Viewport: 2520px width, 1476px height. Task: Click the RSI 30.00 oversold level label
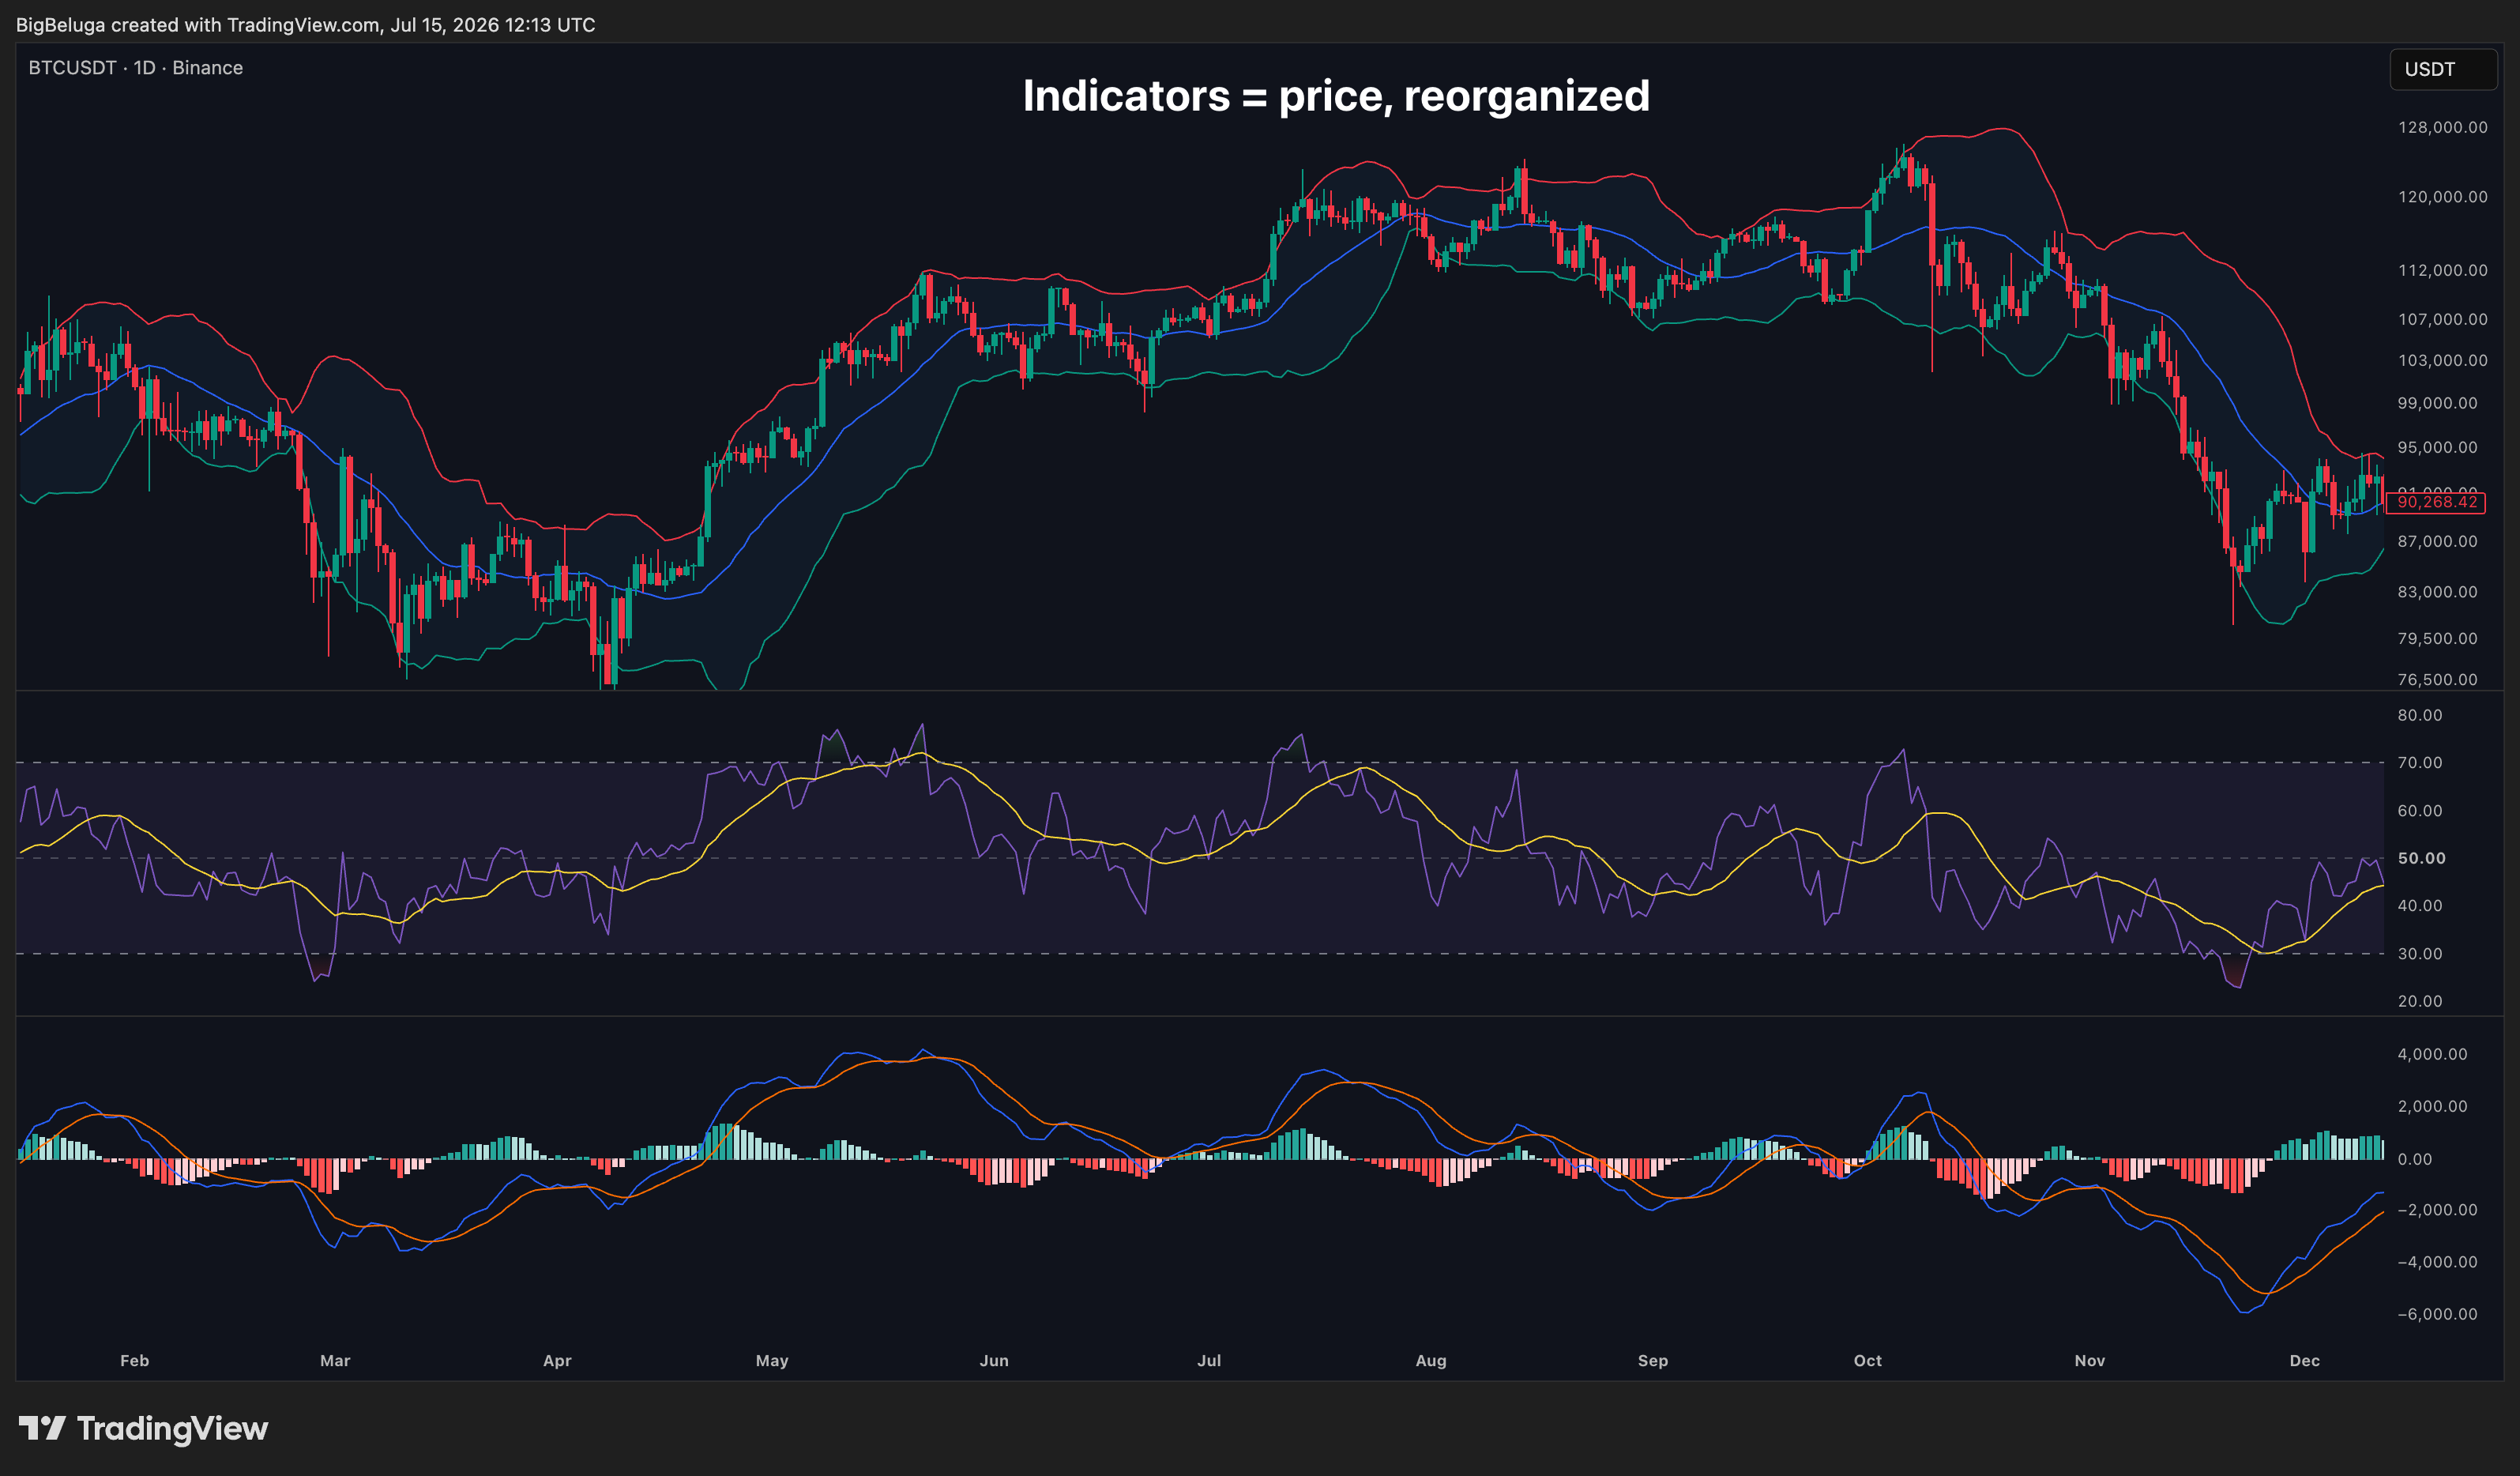pyautogui.click(x=2420, y=954)
